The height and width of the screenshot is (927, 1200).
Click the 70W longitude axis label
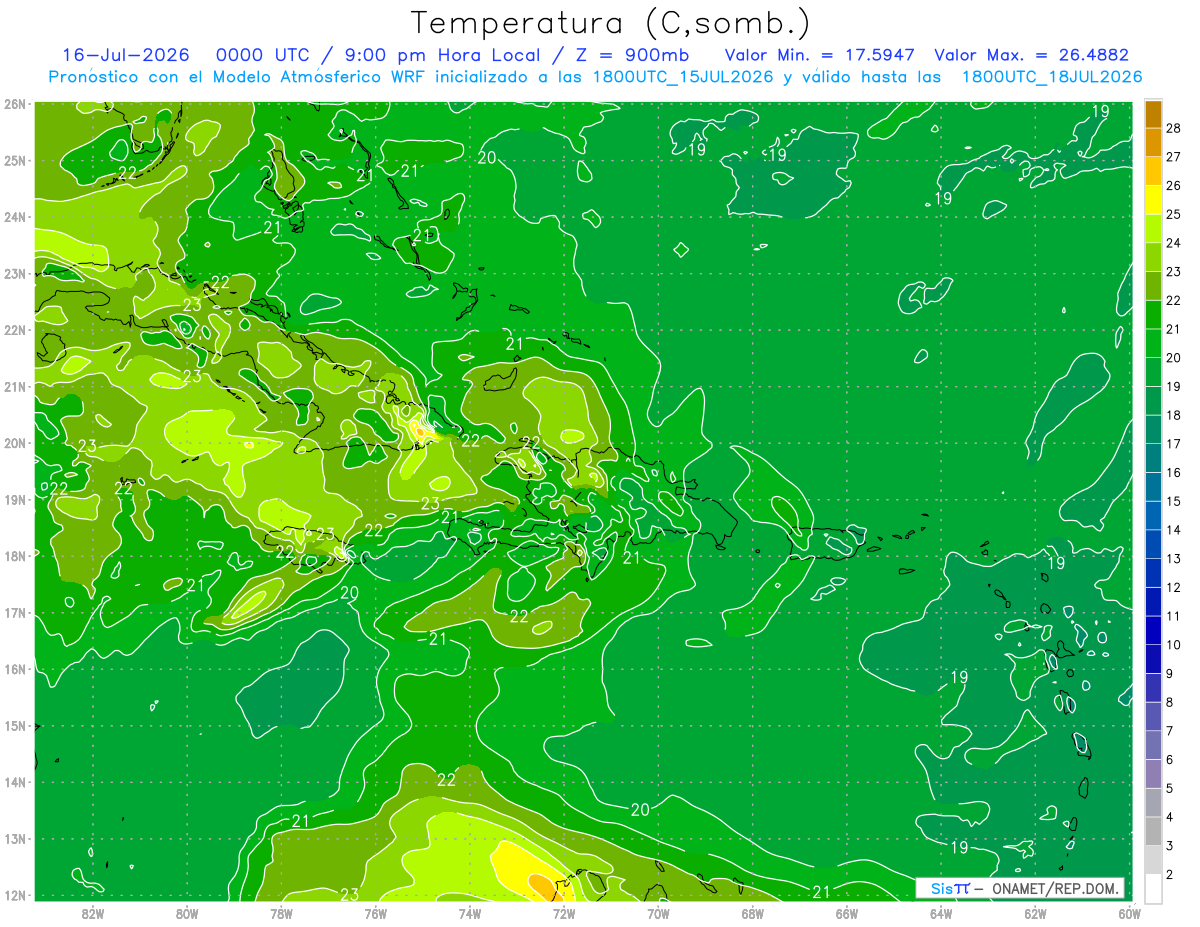click(x=658, y=912)
